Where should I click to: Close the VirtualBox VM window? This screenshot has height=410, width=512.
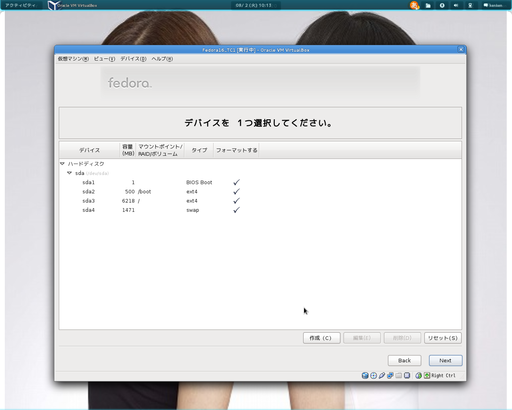coord(461,49)
